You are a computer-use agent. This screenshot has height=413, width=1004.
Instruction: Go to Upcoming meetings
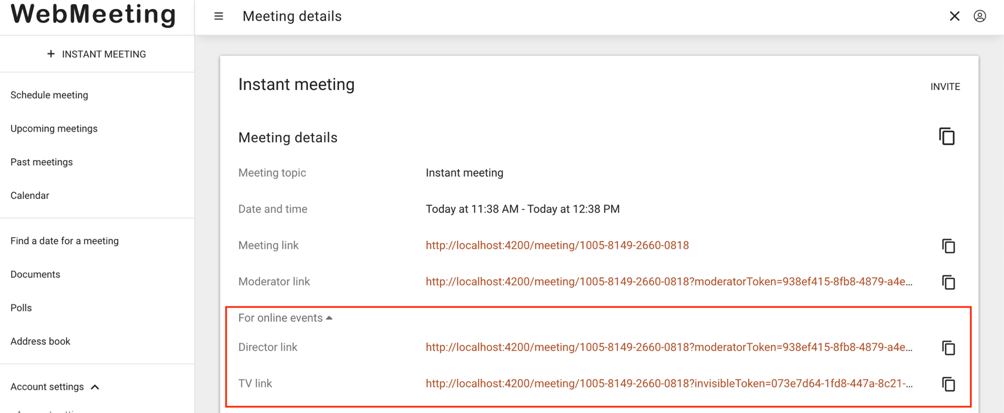(54, 129)
